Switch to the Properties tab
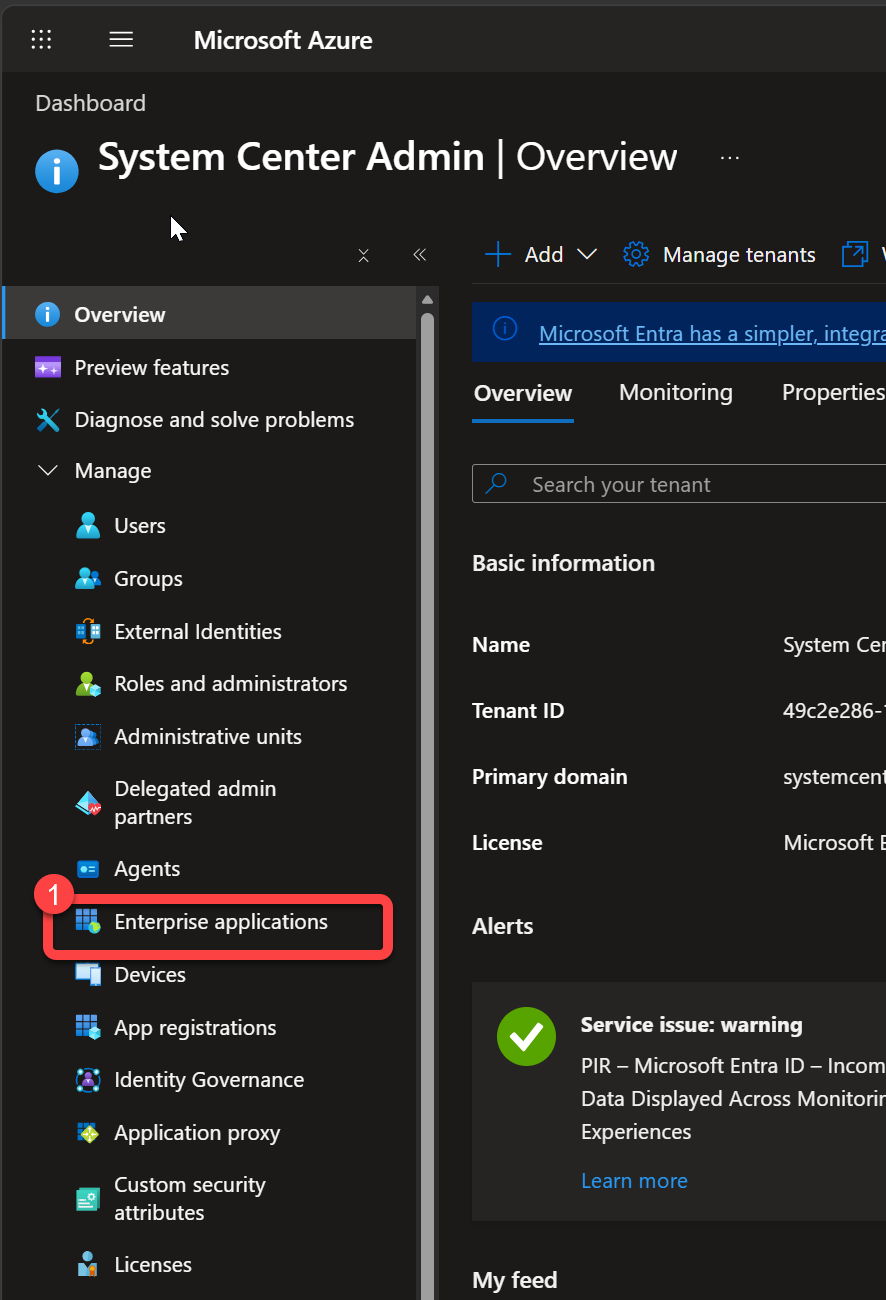The image size is (886, 1300). click(833, 392)
